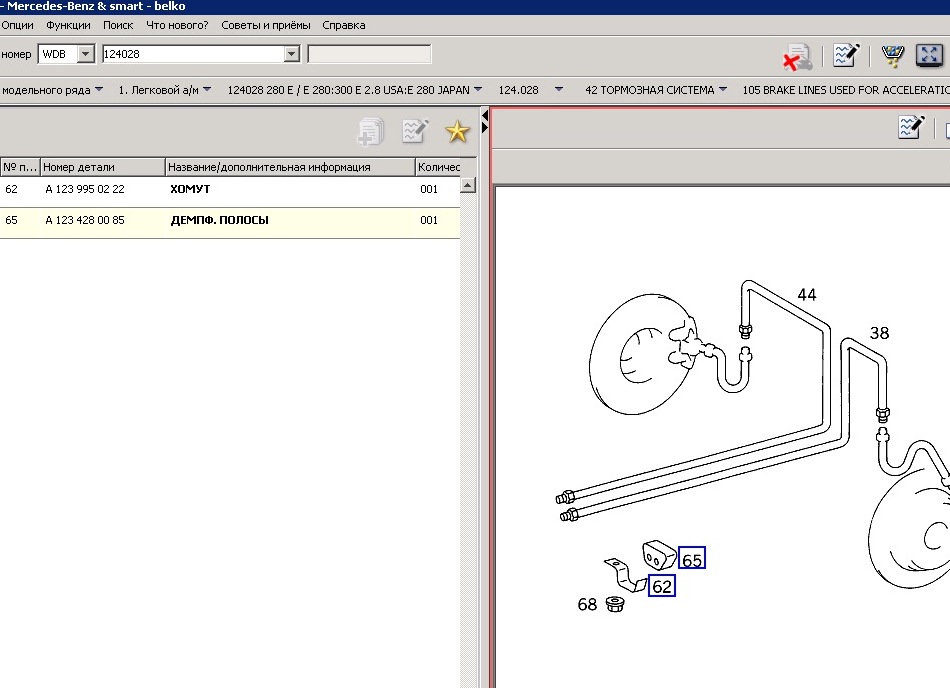
Task: Click the gold star favorites icon
Action: pos(457,131)
